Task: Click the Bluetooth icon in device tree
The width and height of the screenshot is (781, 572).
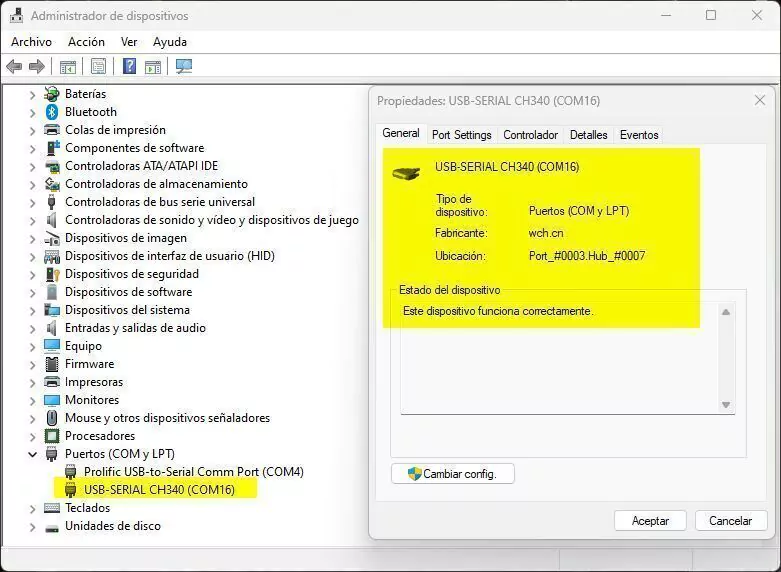Action: (52, 112)
